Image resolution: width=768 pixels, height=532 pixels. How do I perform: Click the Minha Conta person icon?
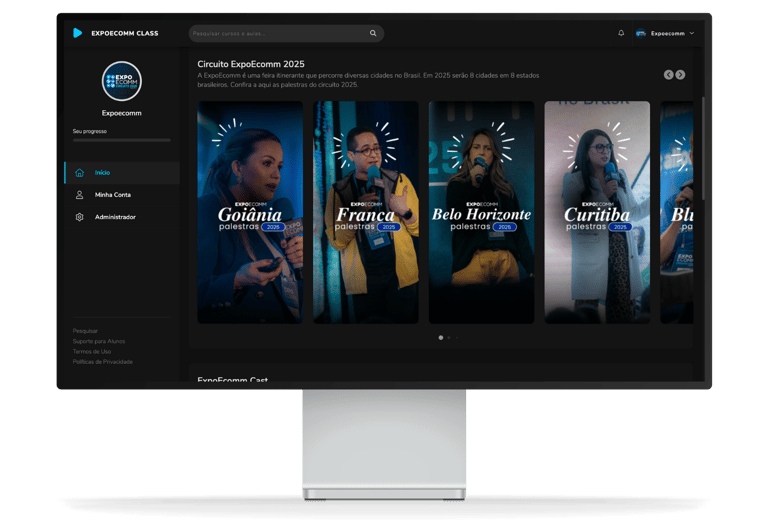(x=79, y=194)
